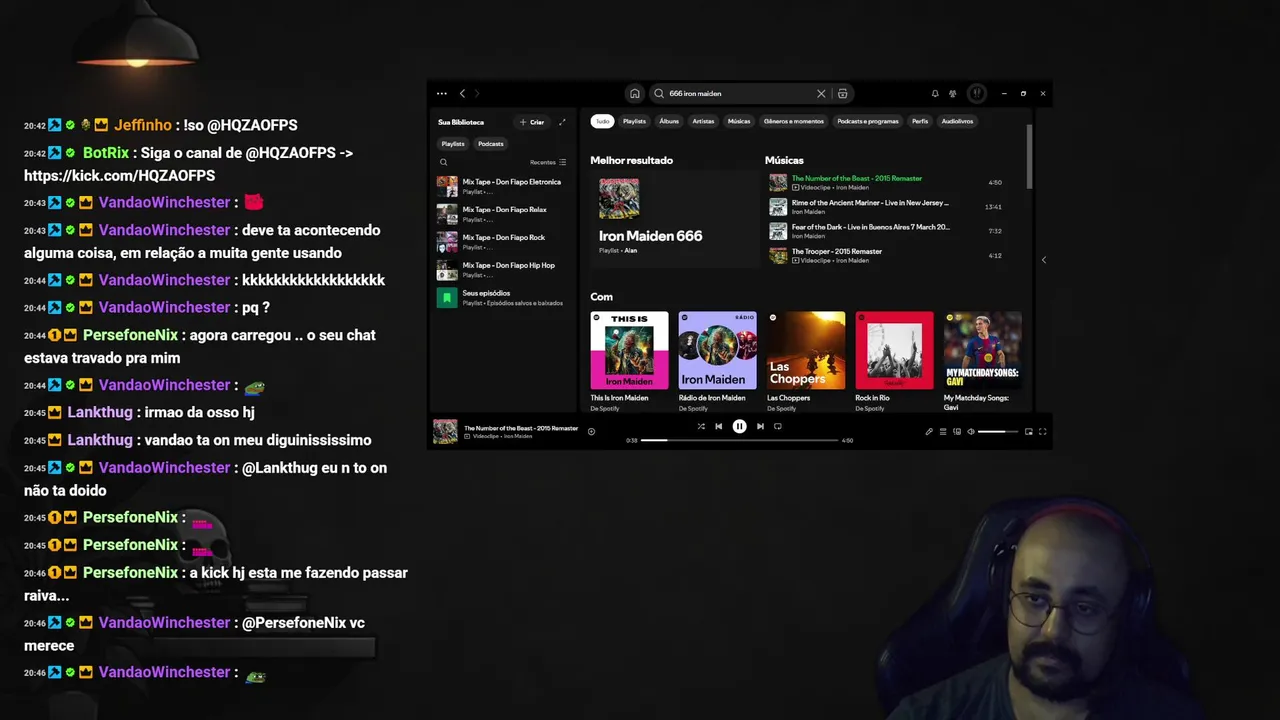Select the Gêneros e momentos tab

(x=794, y=121)
